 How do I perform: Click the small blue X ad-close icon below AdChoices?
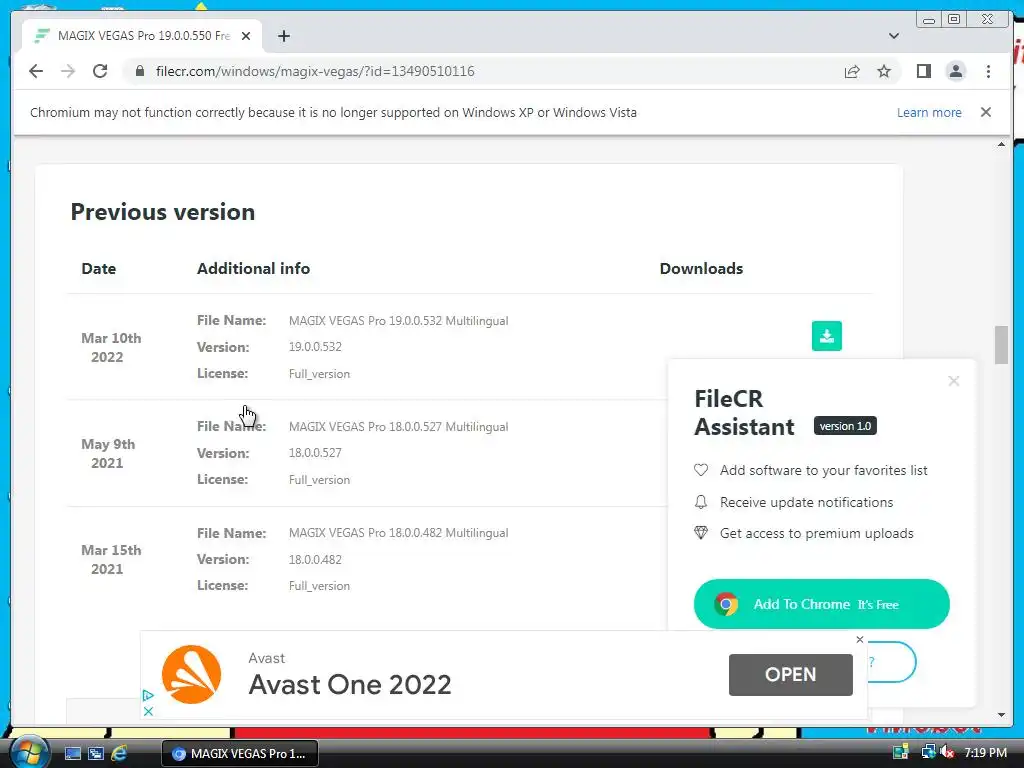pyautogui.click(x=148, y=711)
